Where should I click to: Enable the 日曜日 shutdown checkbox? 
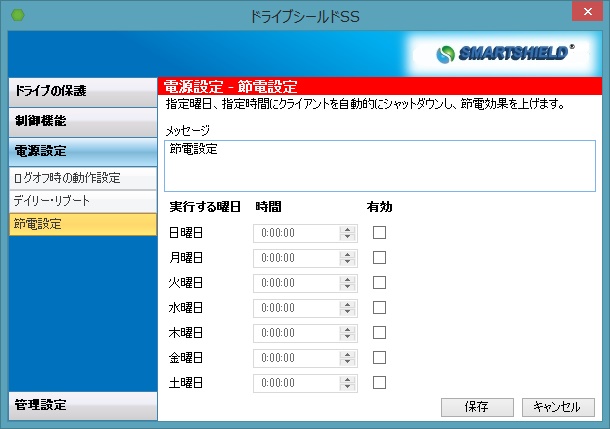[x=379, y=232]
